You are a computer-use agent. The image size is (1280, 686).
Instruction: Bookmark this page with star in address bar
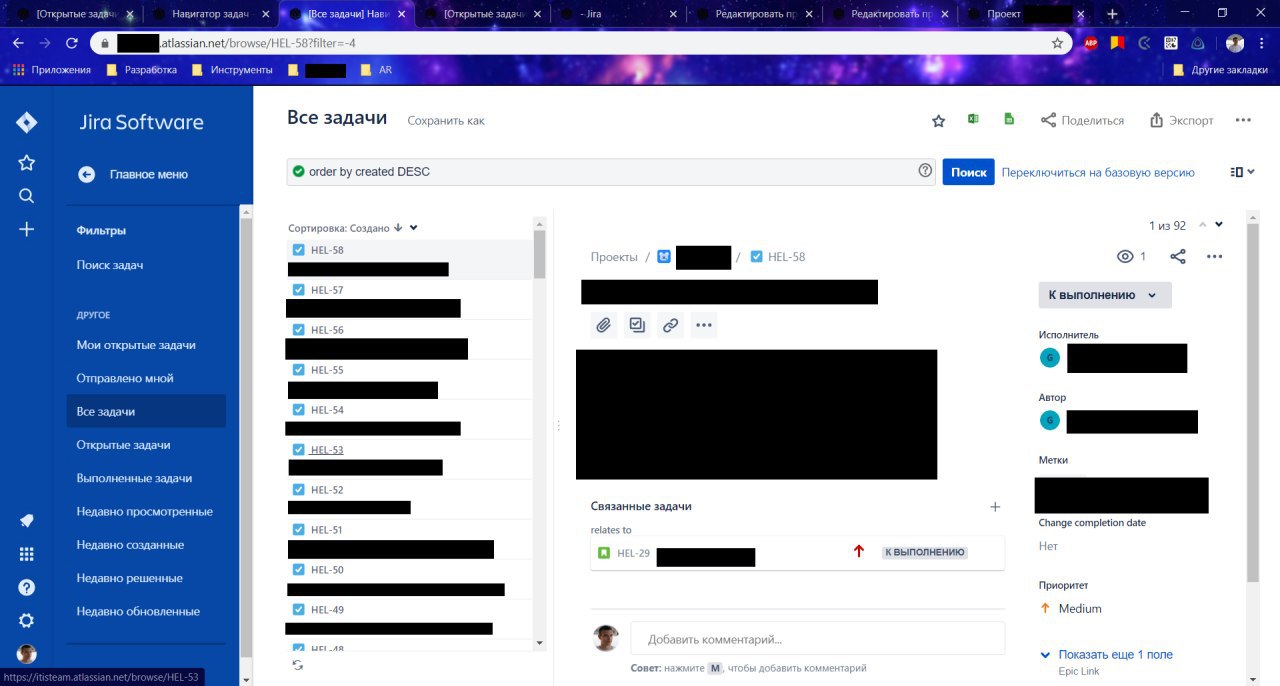tap(1057, 43)
